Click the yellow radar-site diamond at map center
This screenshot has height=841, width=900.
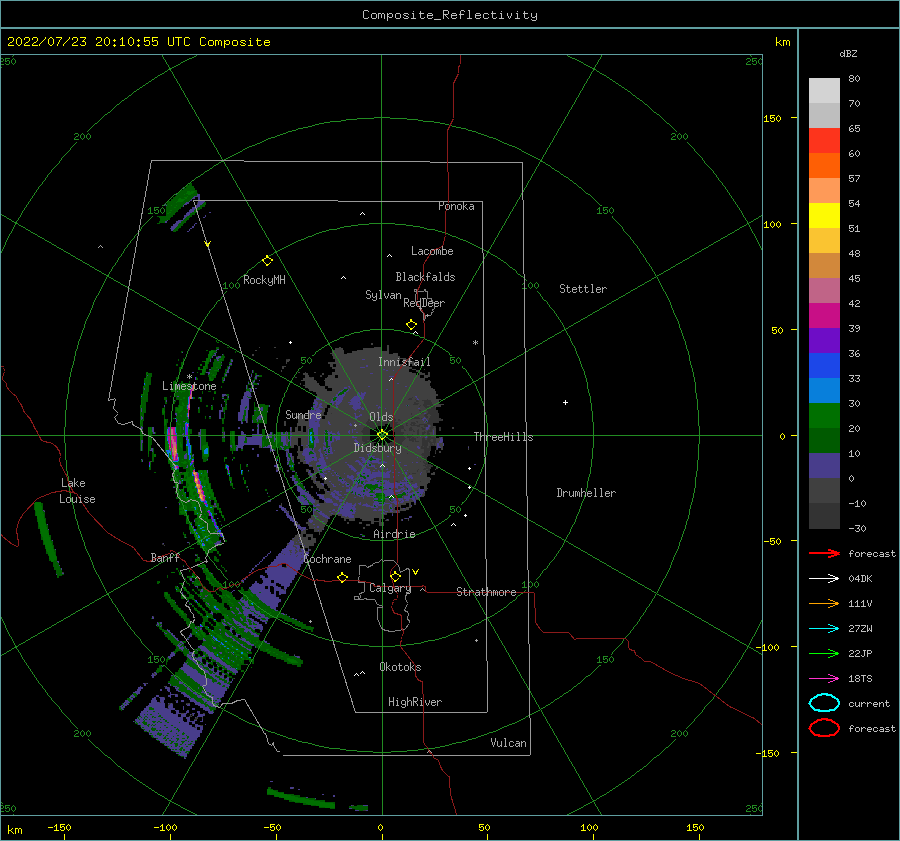(x=382, y=435)
